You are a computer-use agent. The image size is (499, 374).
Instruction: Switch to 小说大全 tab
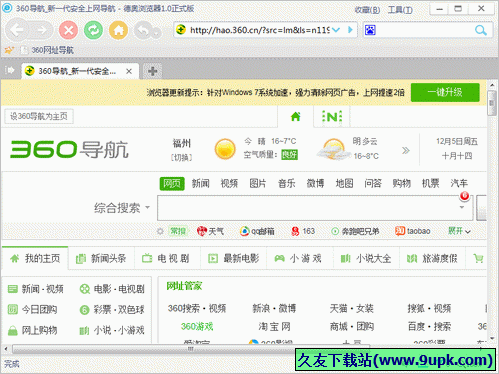366,258
